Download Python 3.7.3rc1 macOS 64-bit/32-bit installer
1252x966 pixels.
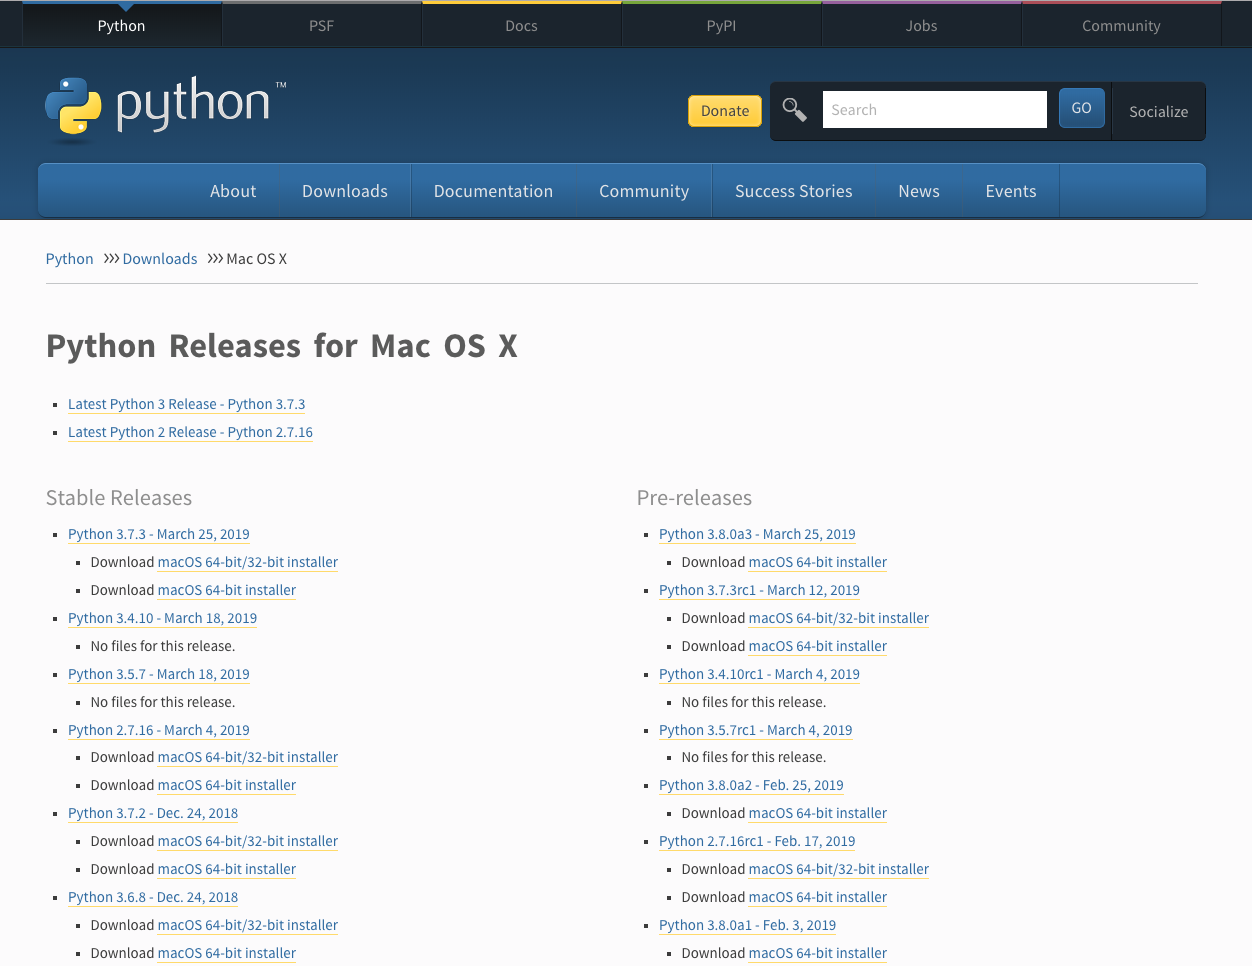[839, 618]
